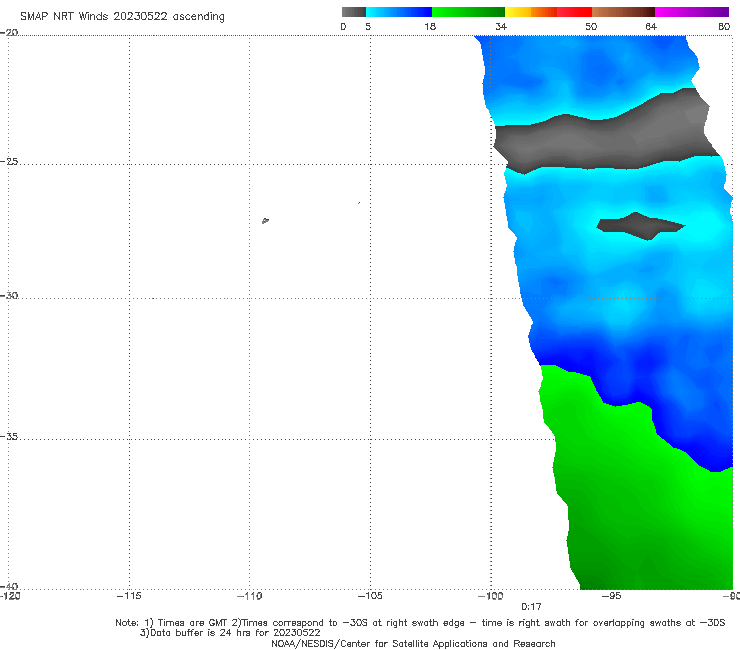The height and width of the screenshot is (650, 740).
Task: Click the brown 50-64 segment of the color bar
Action: (x=623, y=12)
